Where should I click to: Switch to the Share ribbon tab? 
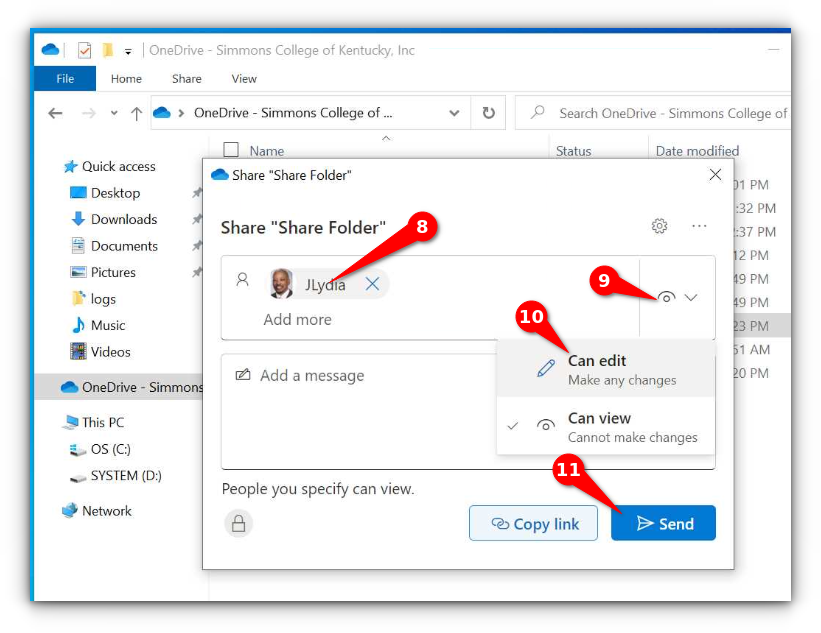pyautogui.click(x=186, y=79)
